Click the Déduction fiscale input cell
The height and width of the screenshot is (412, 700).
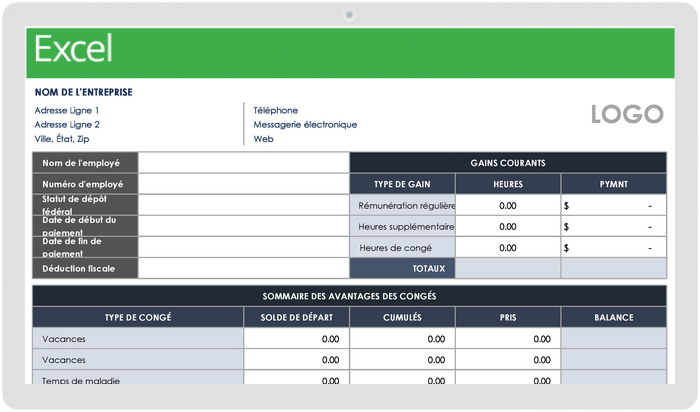[244, 268]
